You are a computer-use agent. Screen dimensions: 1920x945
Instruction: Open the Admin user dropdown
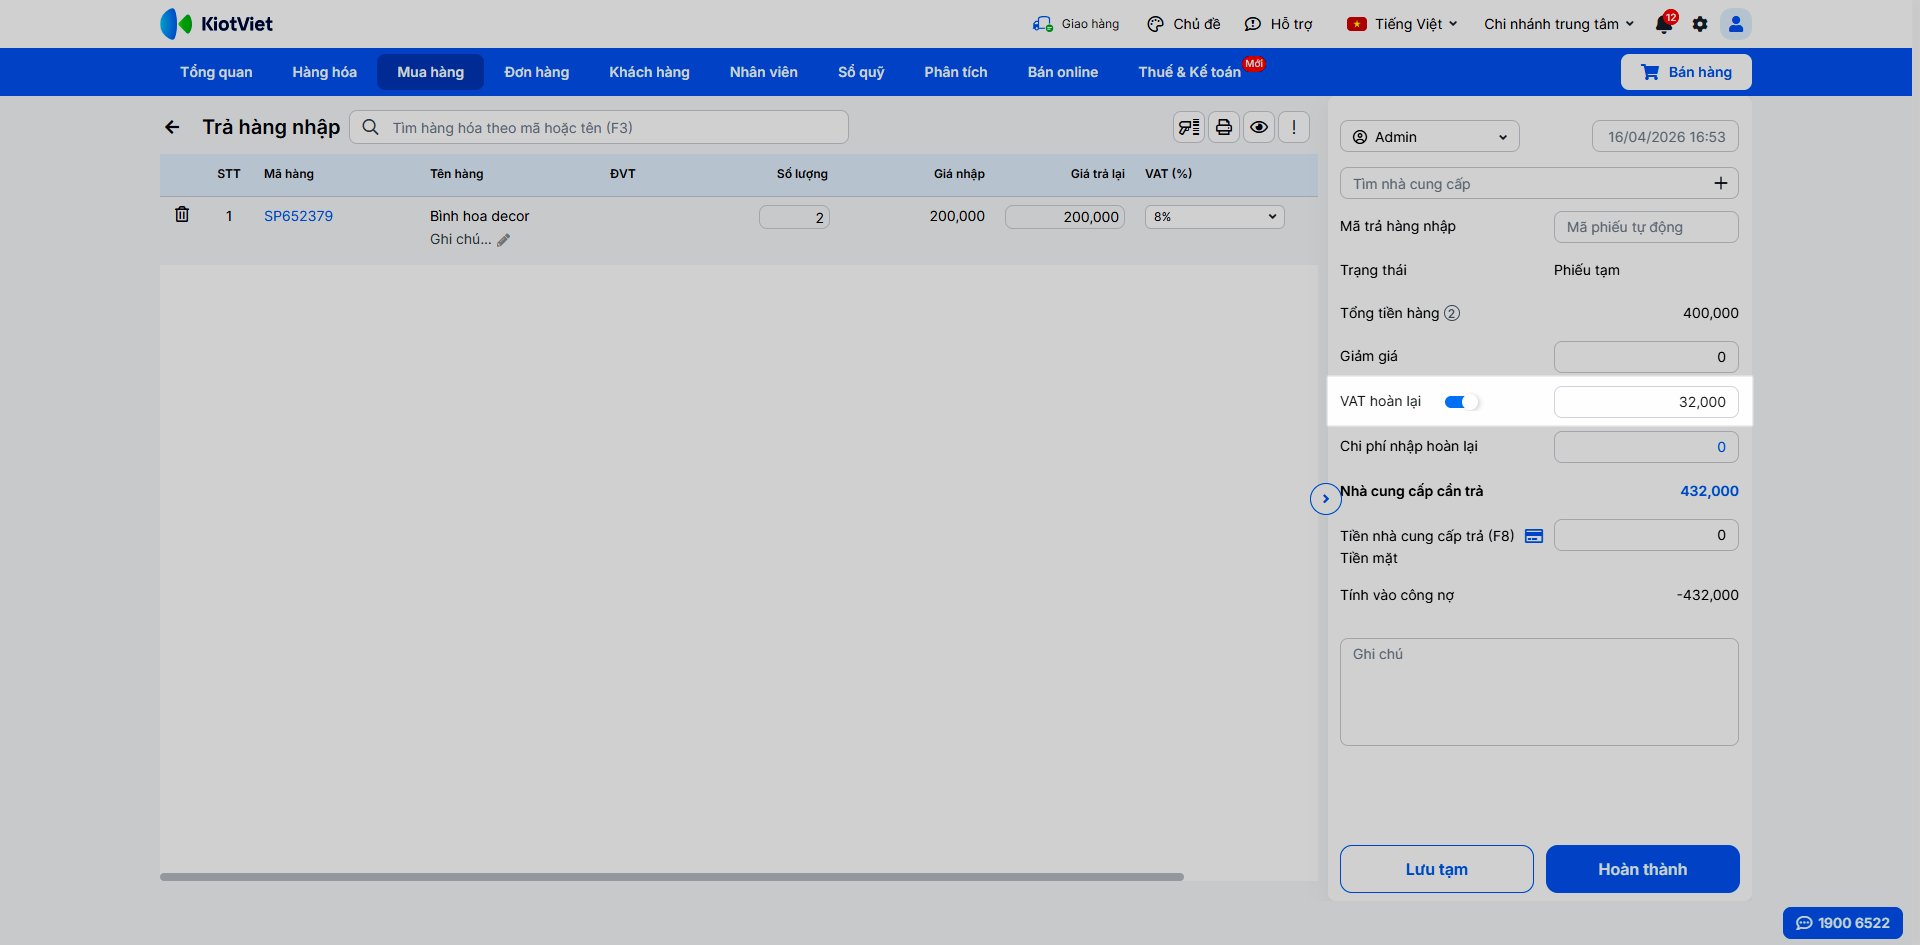[x=1430, y=137]
